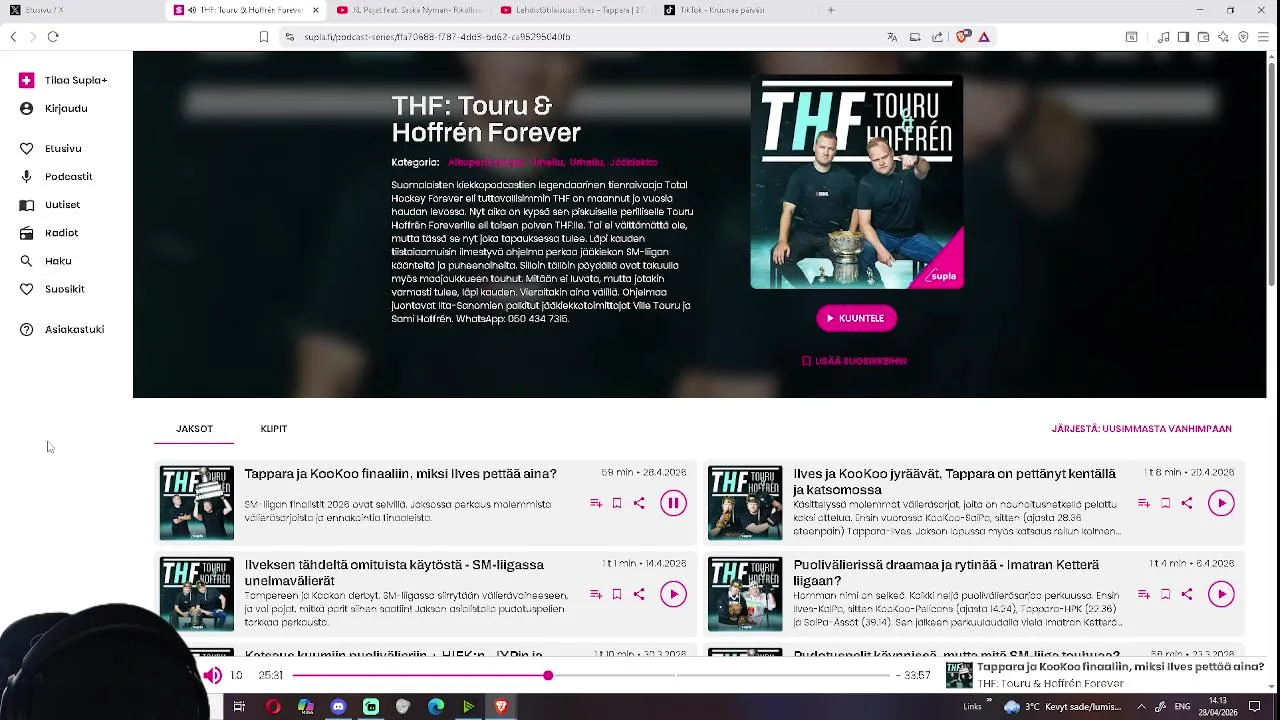Screen dimensions: 1280x720
Task: Switch to the TikTok browser tab
Action: pyautogui.click(x=736, y=10)
